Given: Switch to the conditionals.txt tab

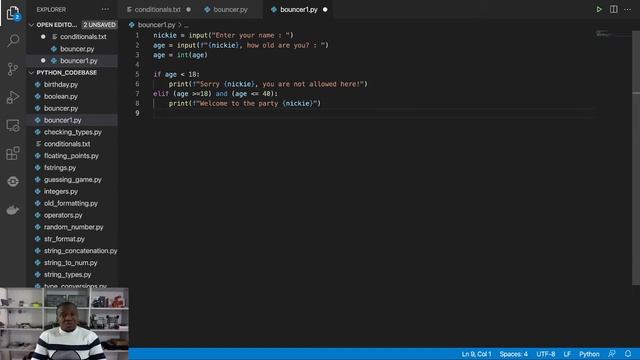Looking at the screenshot, I should pos(158,9).
